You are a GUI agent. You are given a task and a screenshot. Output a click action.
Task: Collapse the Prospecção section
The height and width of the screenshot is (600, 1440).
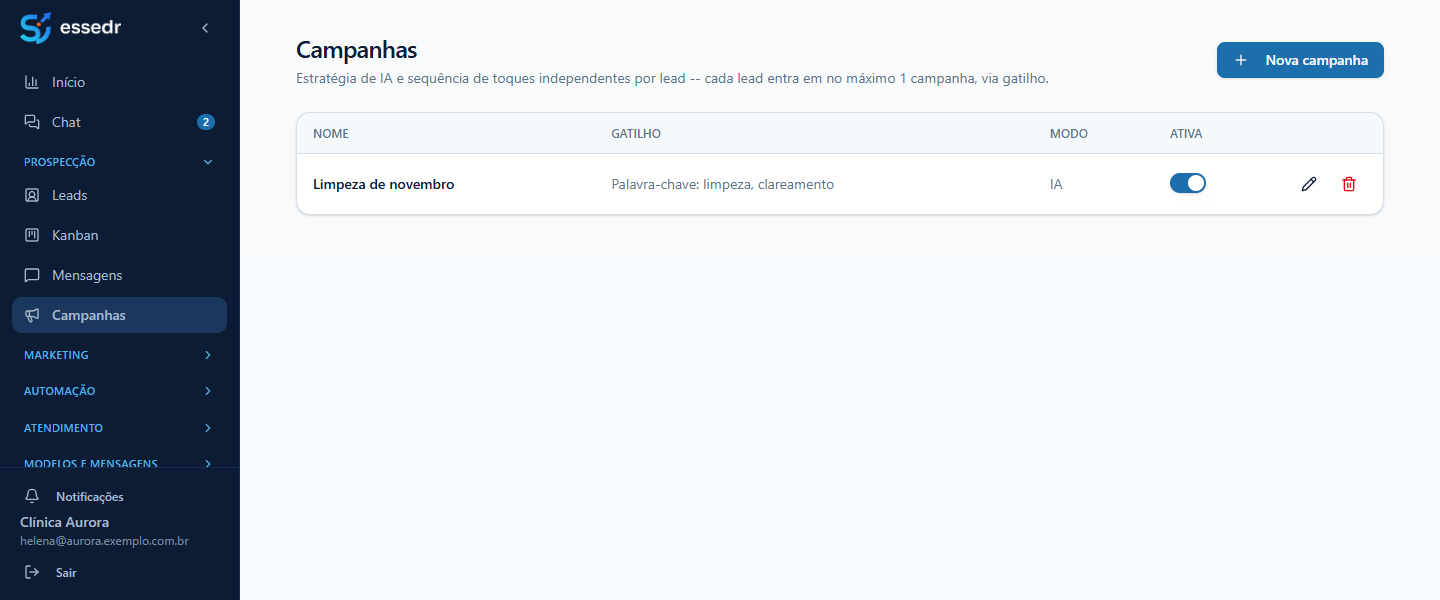point(120,162)
